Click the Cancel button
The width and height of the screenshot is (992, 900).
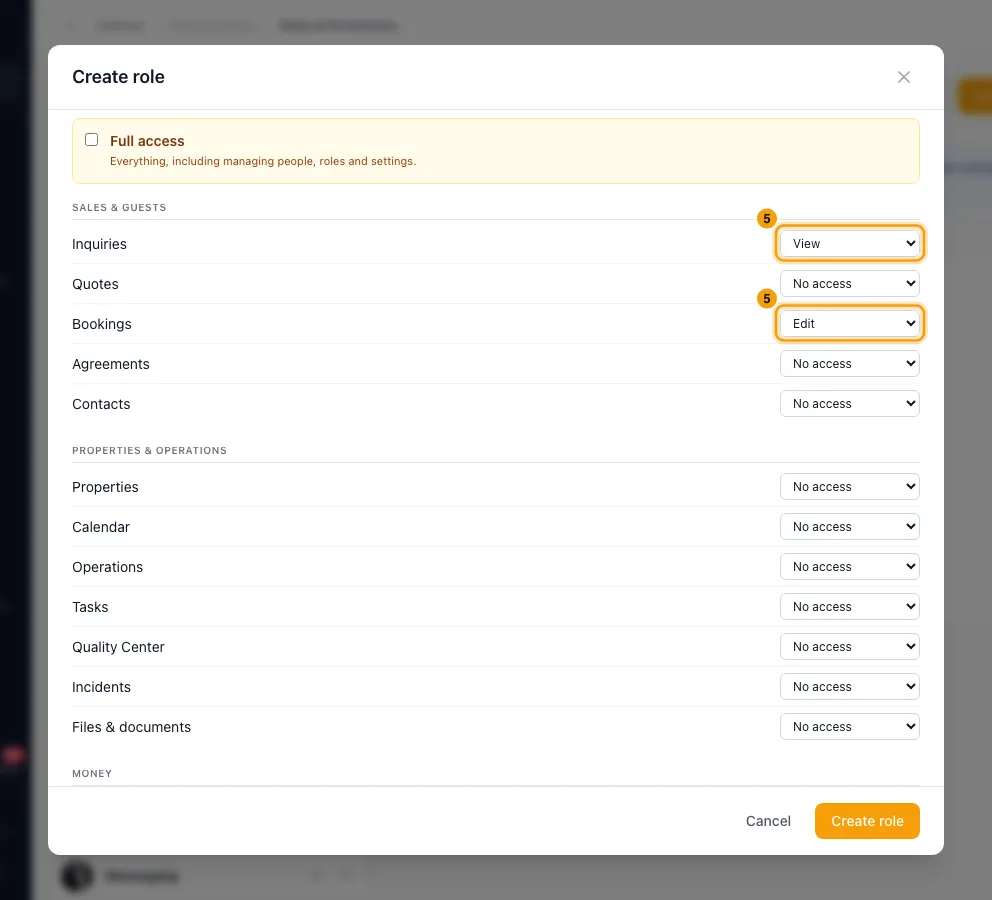point(768,821)
